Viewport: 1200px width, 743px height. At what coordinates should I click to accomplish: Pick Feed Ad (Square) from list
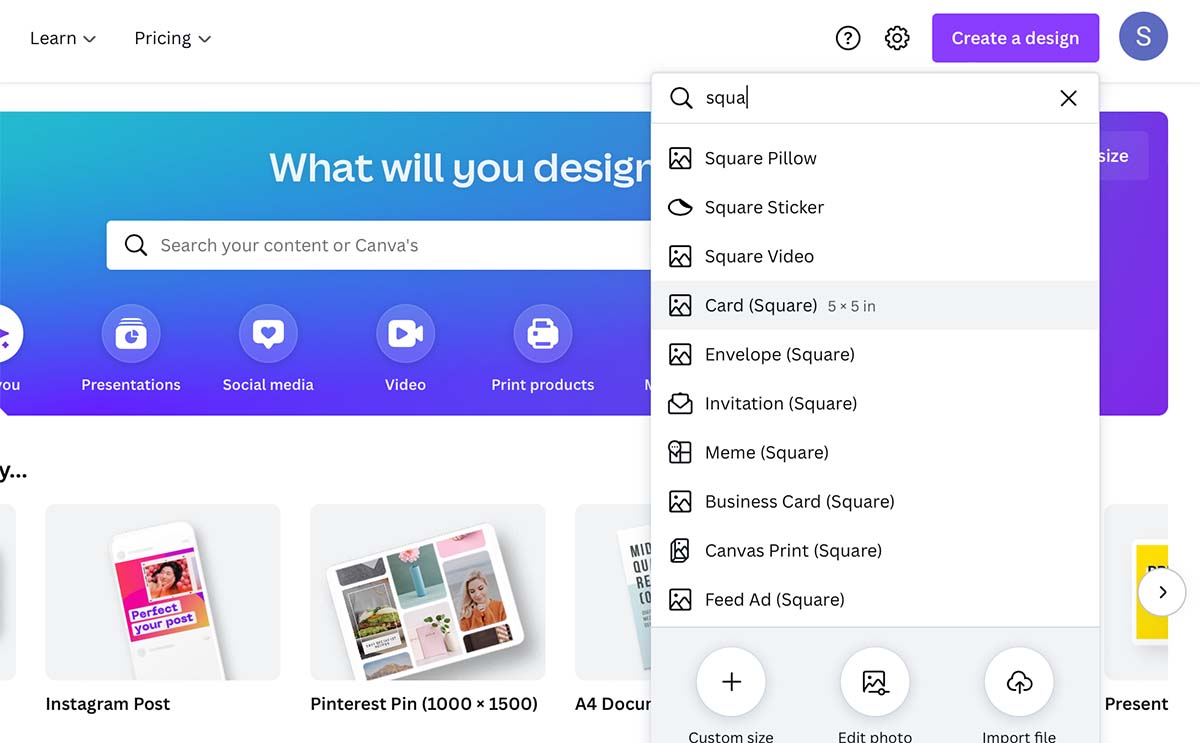pos(875,599)
